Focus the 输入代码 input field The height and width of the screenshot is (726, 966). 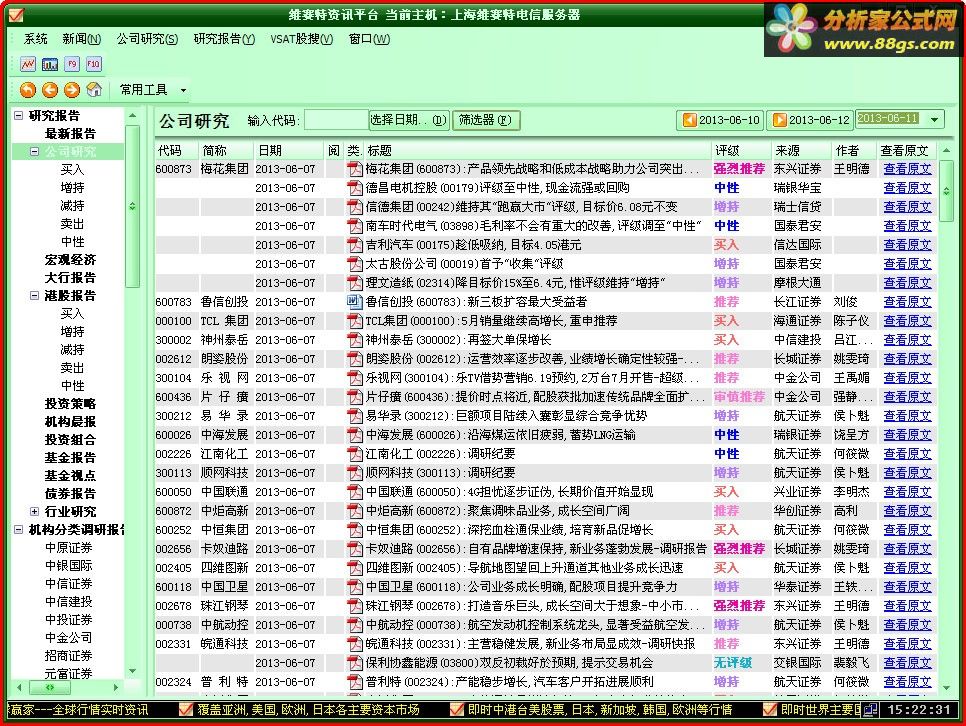(336, 120)
